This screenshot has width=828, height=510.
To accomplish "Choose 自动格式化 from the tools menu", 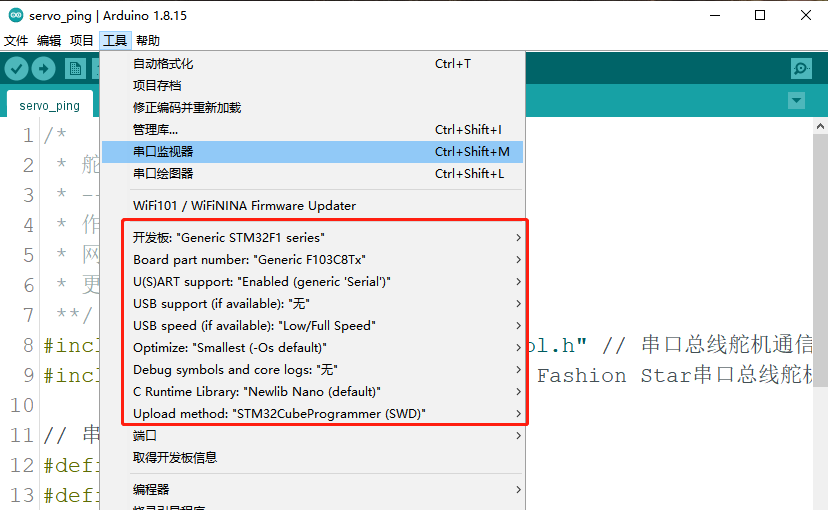I will pos(163,64).
